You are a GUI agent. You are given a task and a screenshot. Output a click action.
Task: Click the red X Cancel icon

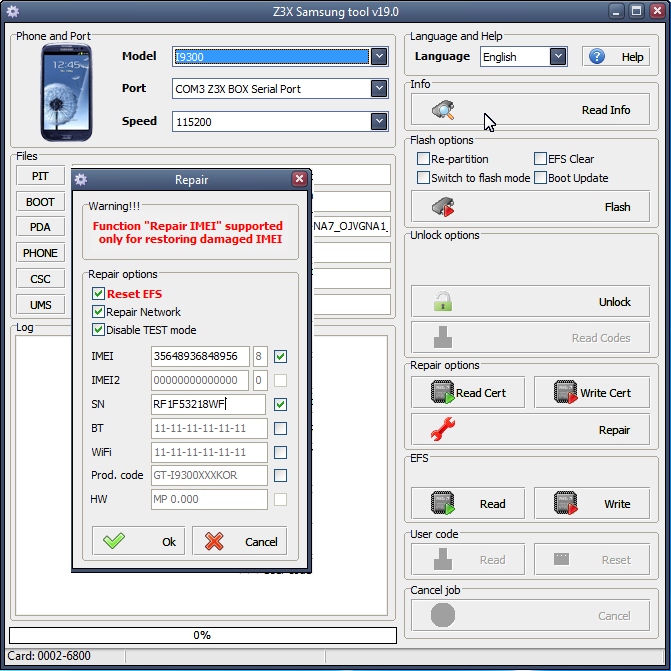click(x=214, y=541)
